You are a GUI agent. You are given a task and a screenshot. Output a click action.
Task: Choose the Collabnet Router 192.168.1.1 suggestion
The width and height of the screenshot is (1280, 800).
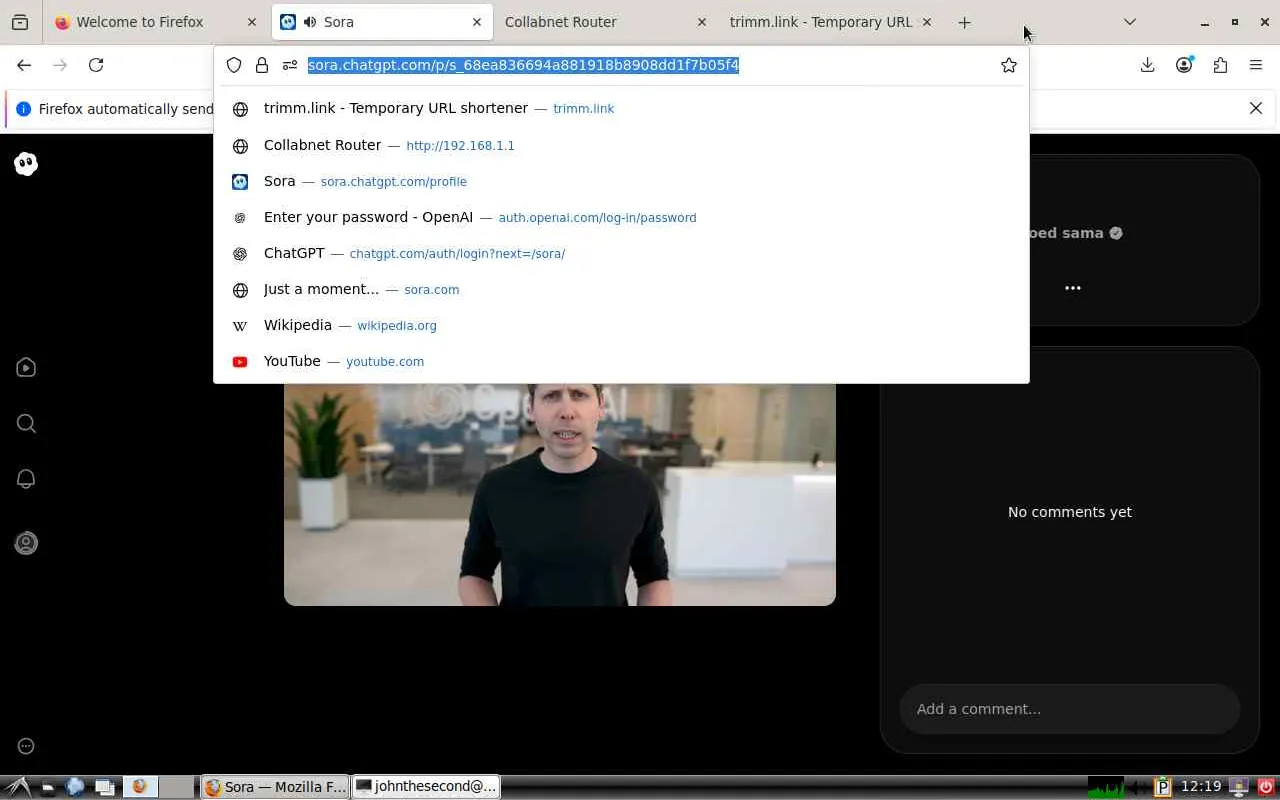point(621,145)
